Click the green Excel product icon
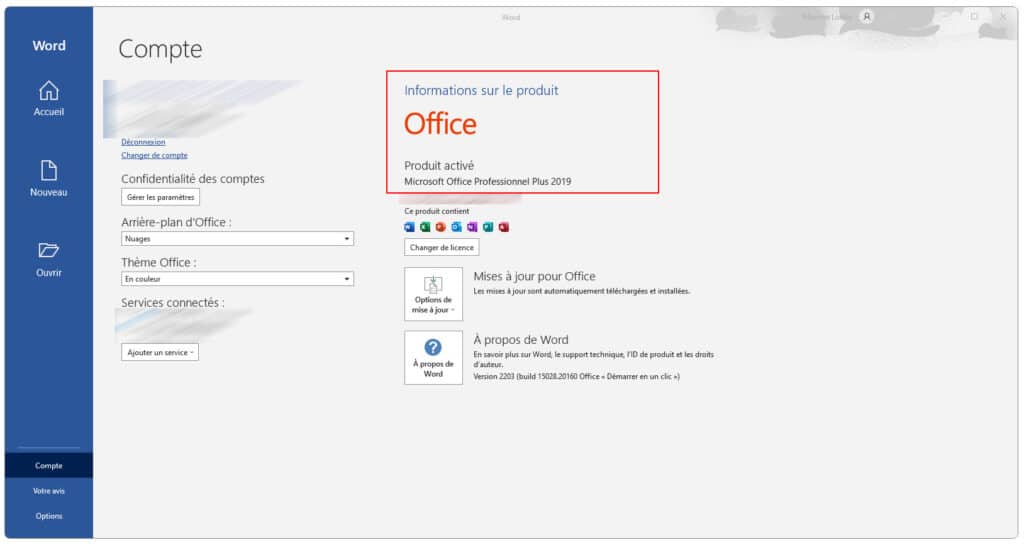The width and height of the screenshot is (1024, 545). 425,227
